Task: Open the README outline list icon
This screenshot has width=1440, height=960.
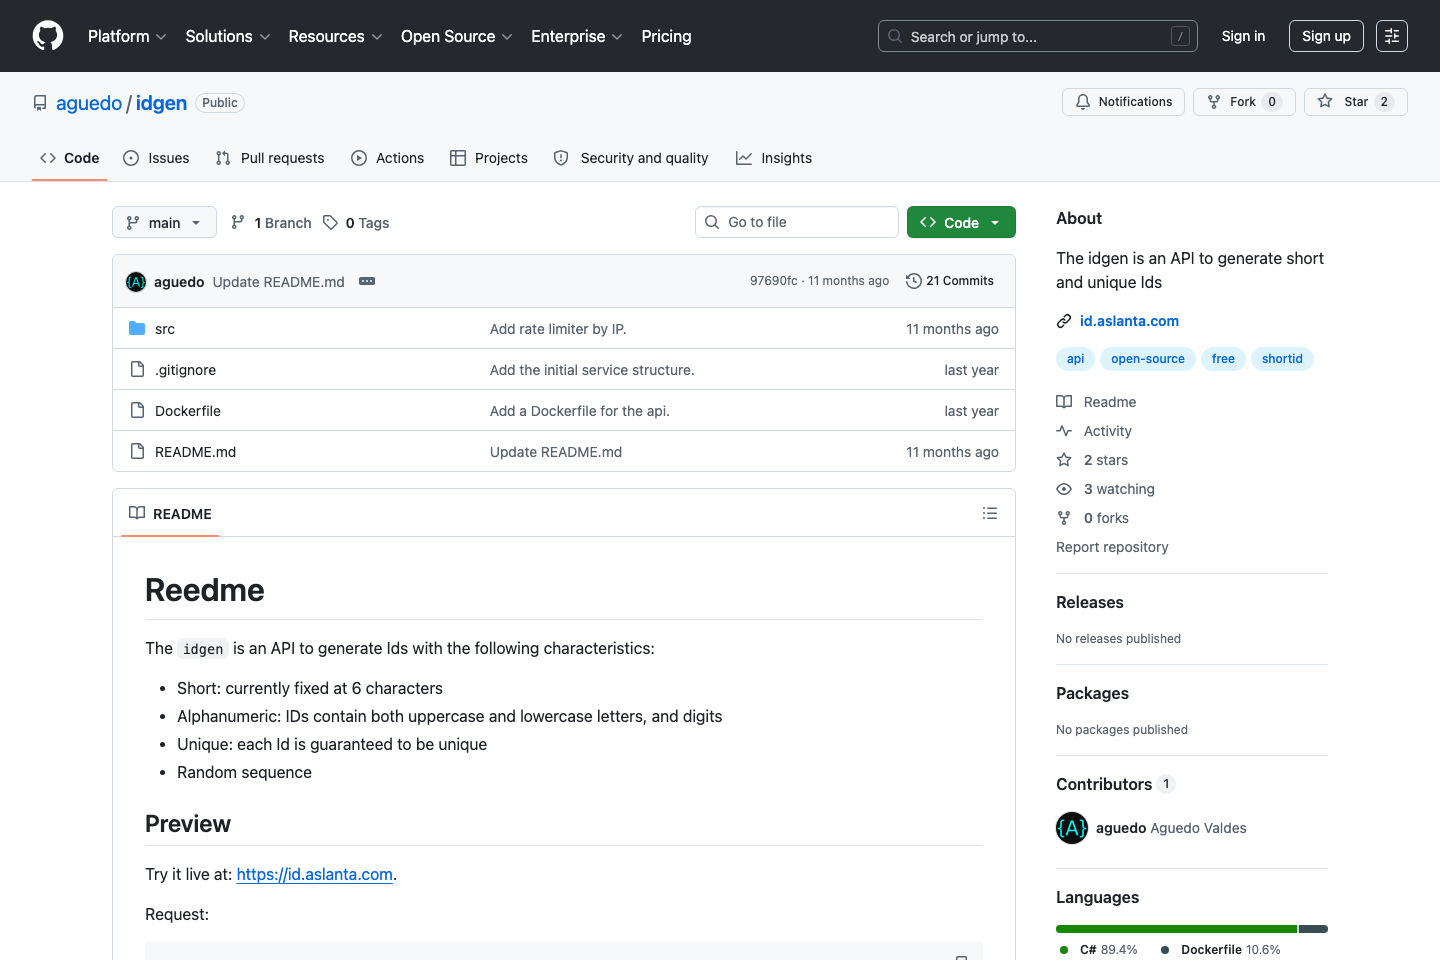Action: point(989,512)
